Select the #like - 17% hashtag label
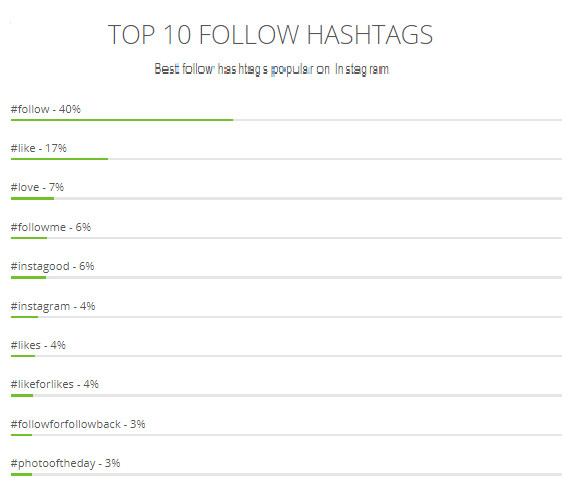572x494 pixels. click(39, 148)
